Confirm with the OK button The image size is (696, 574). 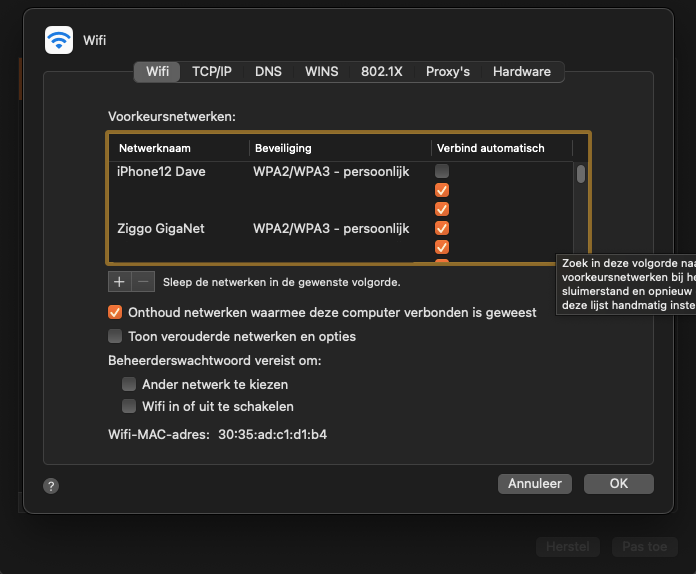coord(618,484)
